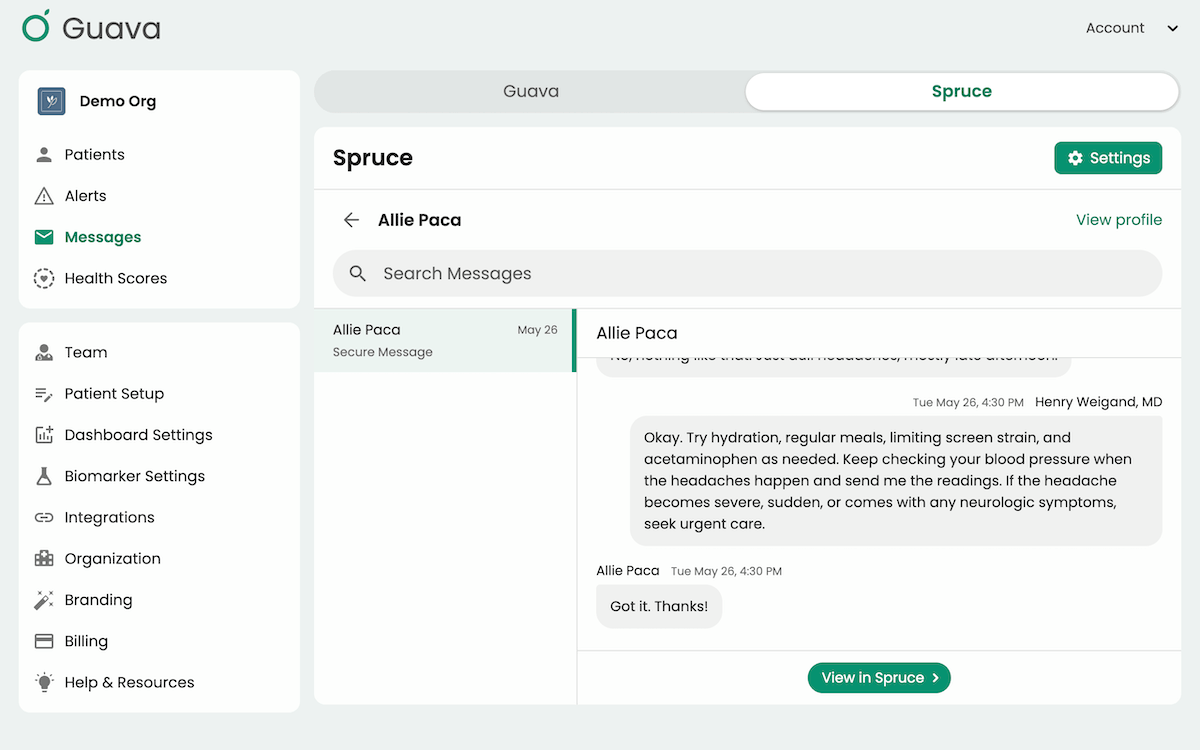The height and width of the screenshot is (750, 1200).
Task: Go back using the left arrow
Action: click(x=351, y=220)
